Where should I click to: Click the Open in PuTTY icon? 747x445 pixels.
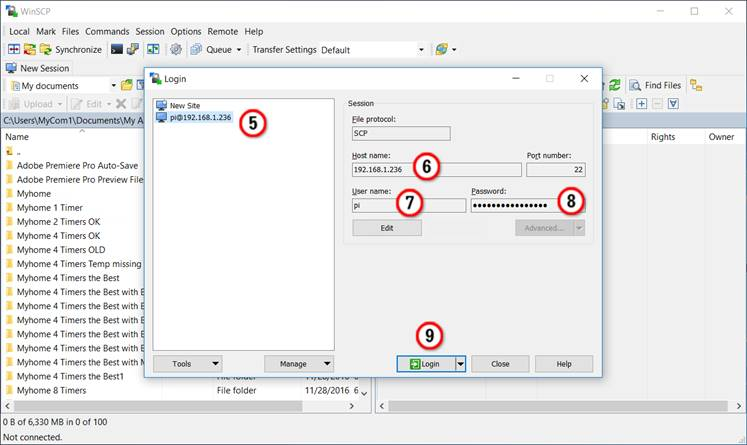click(x=133, y=49)
